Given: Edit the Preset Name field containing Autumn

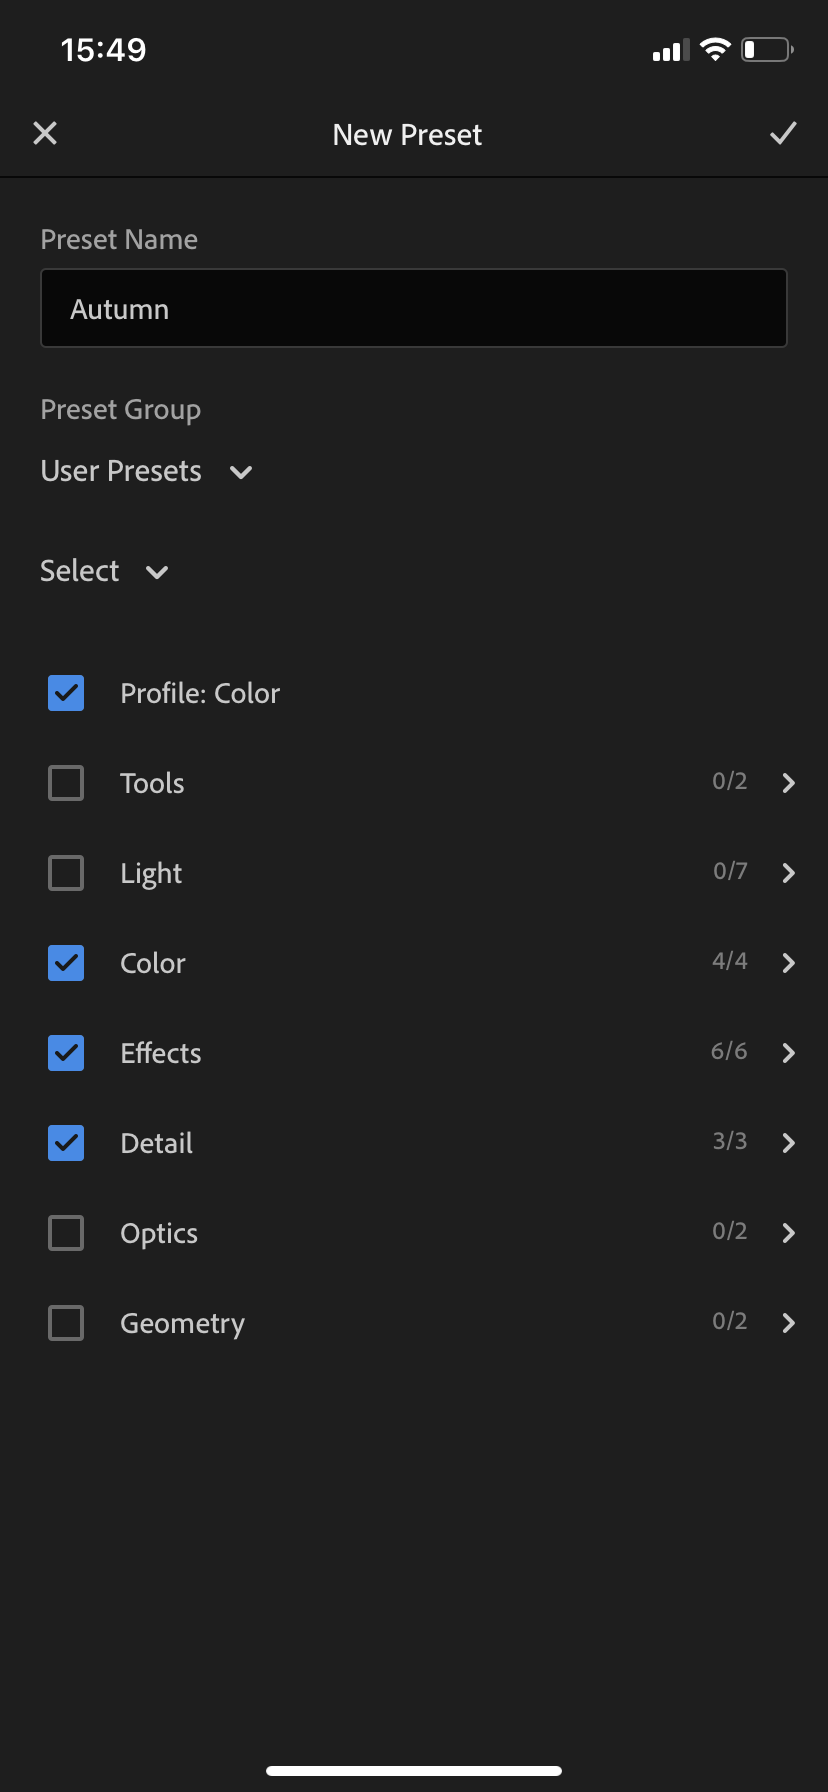Looking at the screenshot, I should tap(414, 309).
